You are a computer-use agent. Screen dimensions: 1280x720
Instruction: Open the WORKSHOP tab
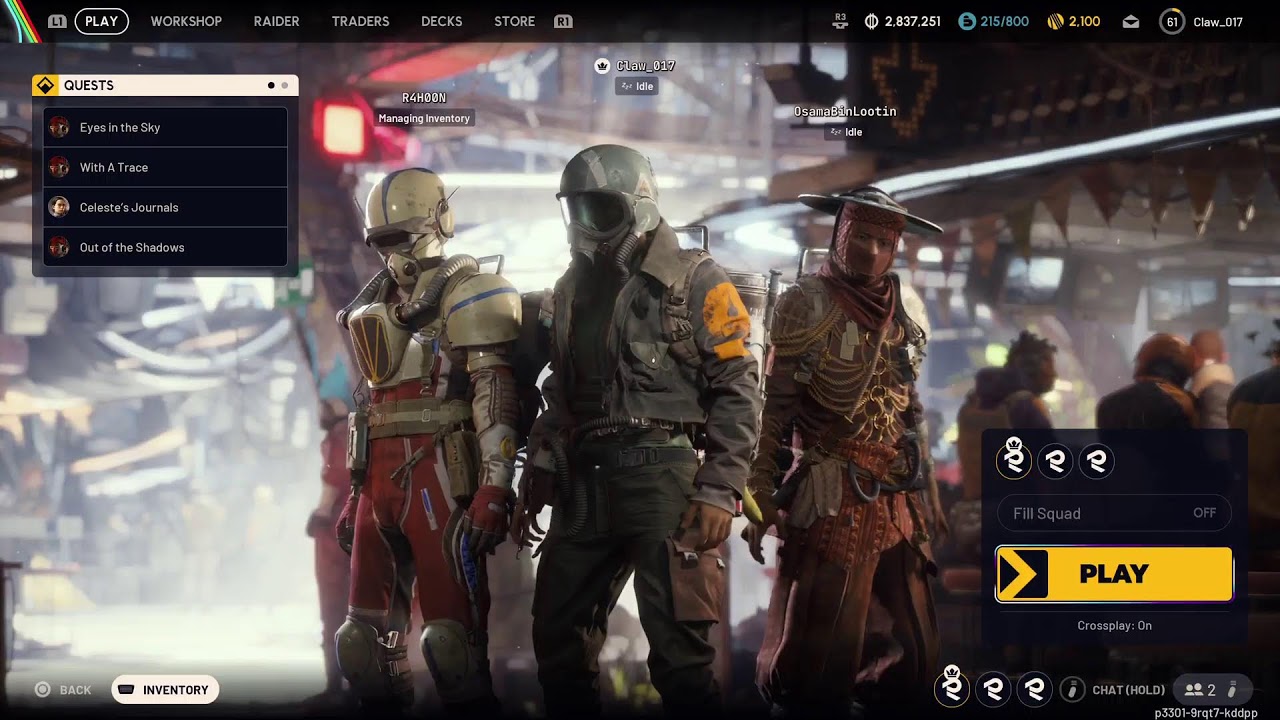[x=186, y=21]
